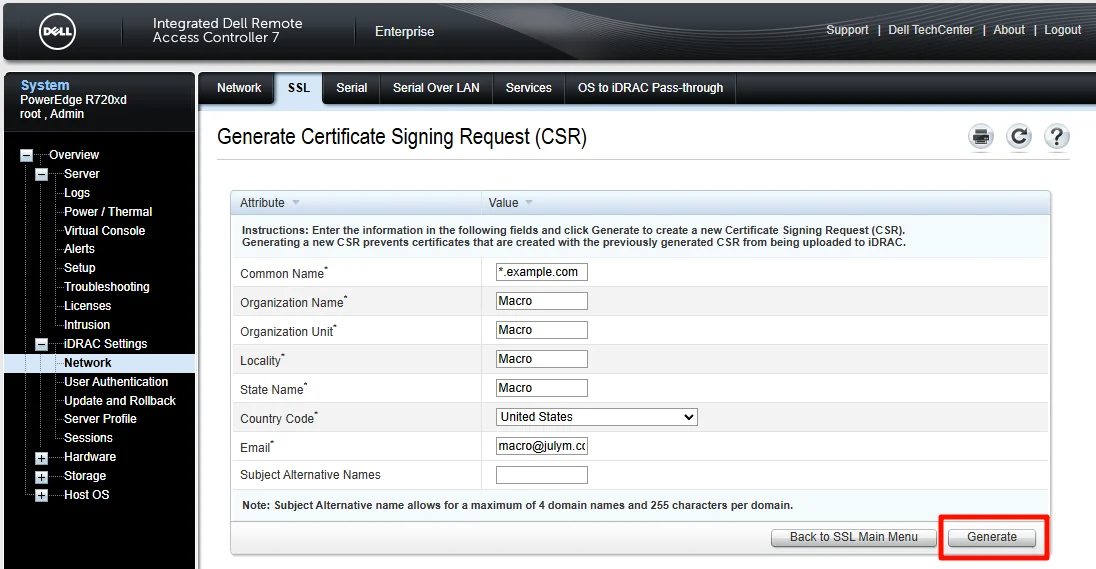Expand the Host OS tree node
This screenshot has width=1096, height=569.
[x=42, y=496]
